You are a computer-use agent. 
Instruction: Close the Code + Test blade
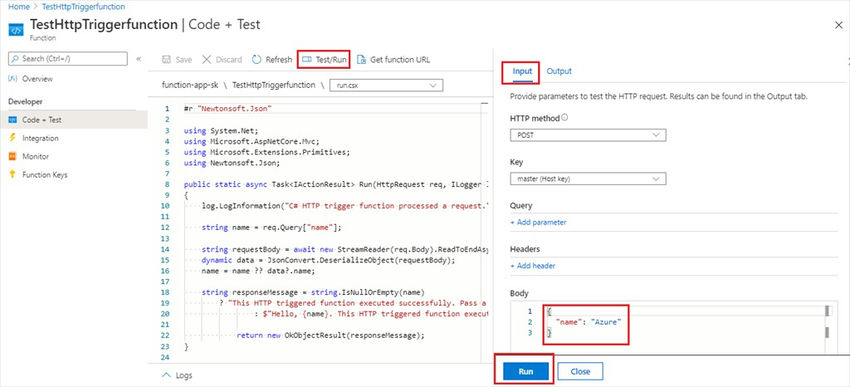(838, 25)
